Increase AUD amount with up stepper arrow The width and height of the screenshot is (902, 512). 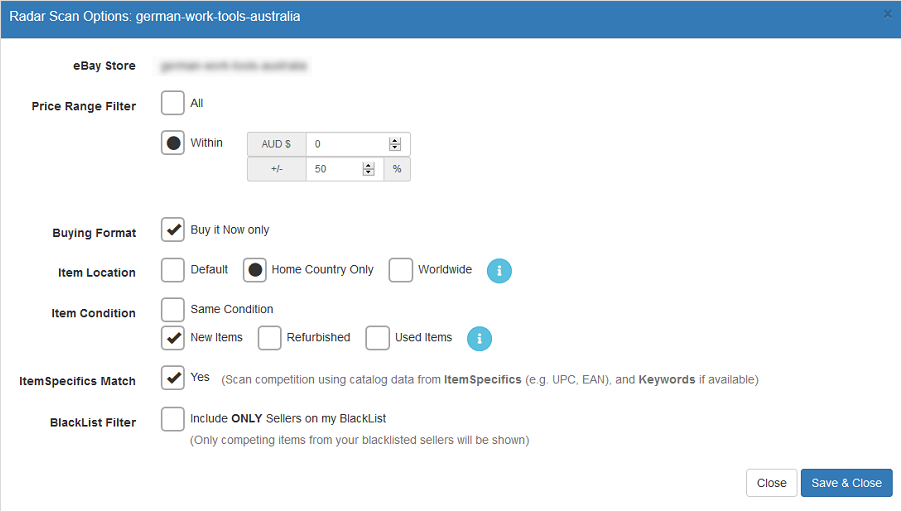395,141
